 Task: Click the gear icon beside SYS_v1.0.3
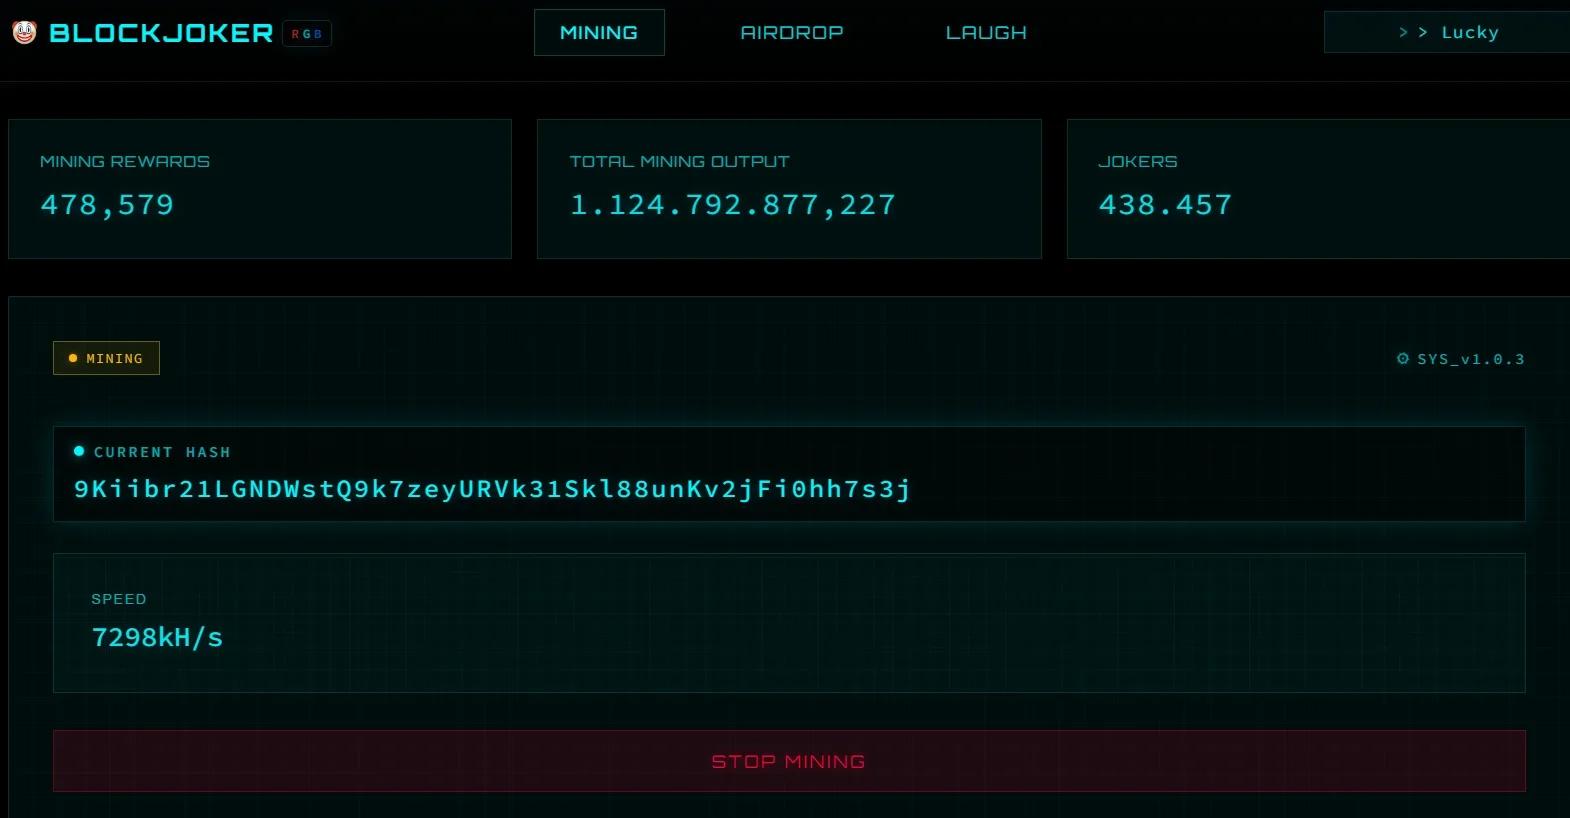tap(1403, 358)
